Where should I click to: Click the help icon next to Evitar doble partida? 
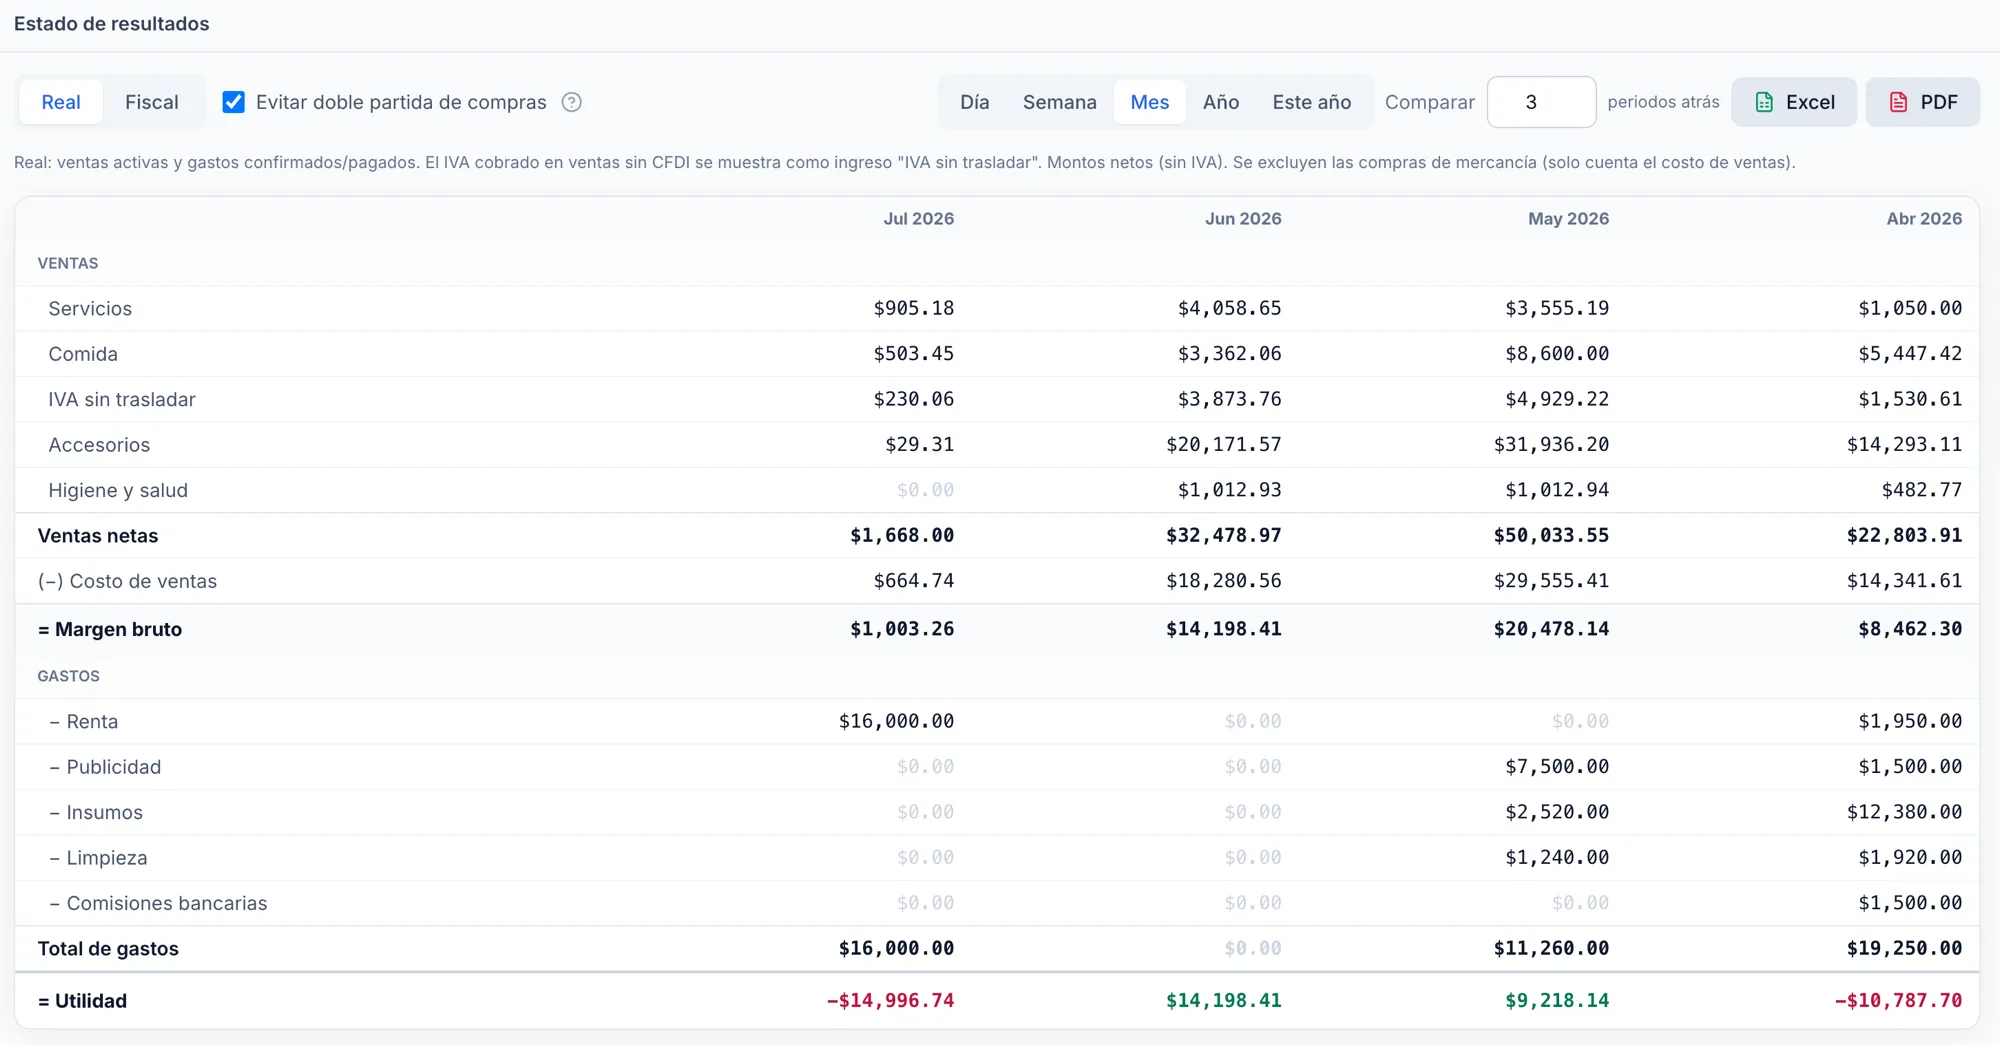click(x=572, y=102)
